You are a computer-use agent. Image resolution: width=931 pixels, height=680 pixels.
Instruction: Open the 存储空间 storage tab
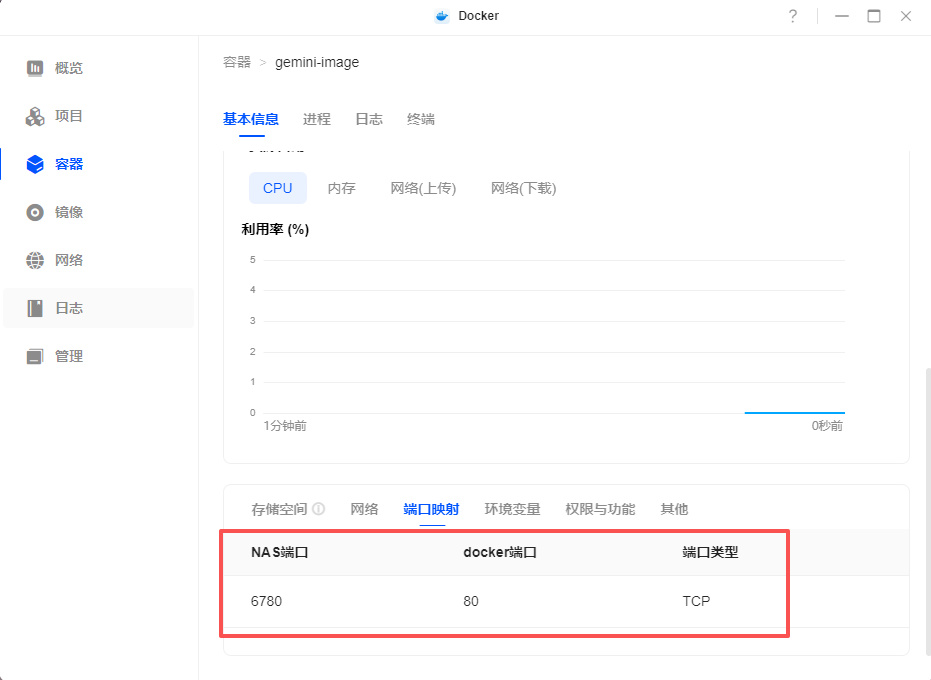(279, 510)
